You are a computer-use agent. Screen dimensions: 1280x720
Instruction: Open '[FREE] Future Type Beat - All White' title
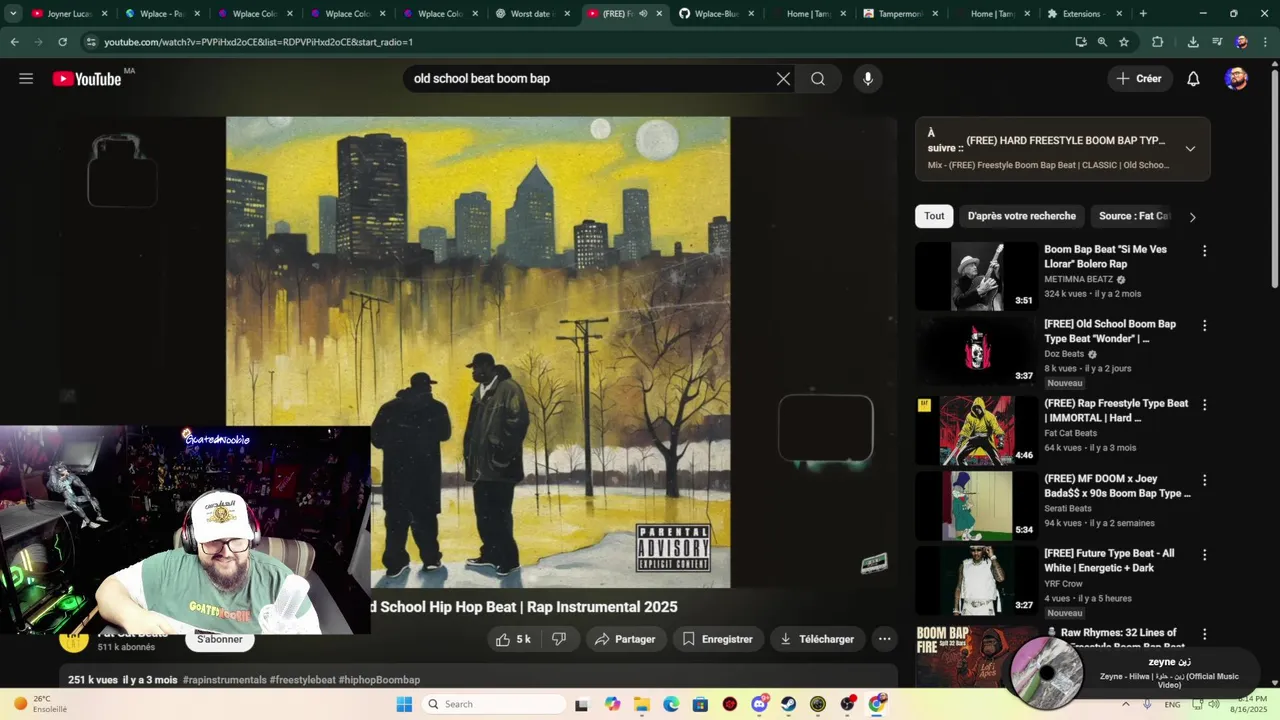click(x=1109, y=561)
